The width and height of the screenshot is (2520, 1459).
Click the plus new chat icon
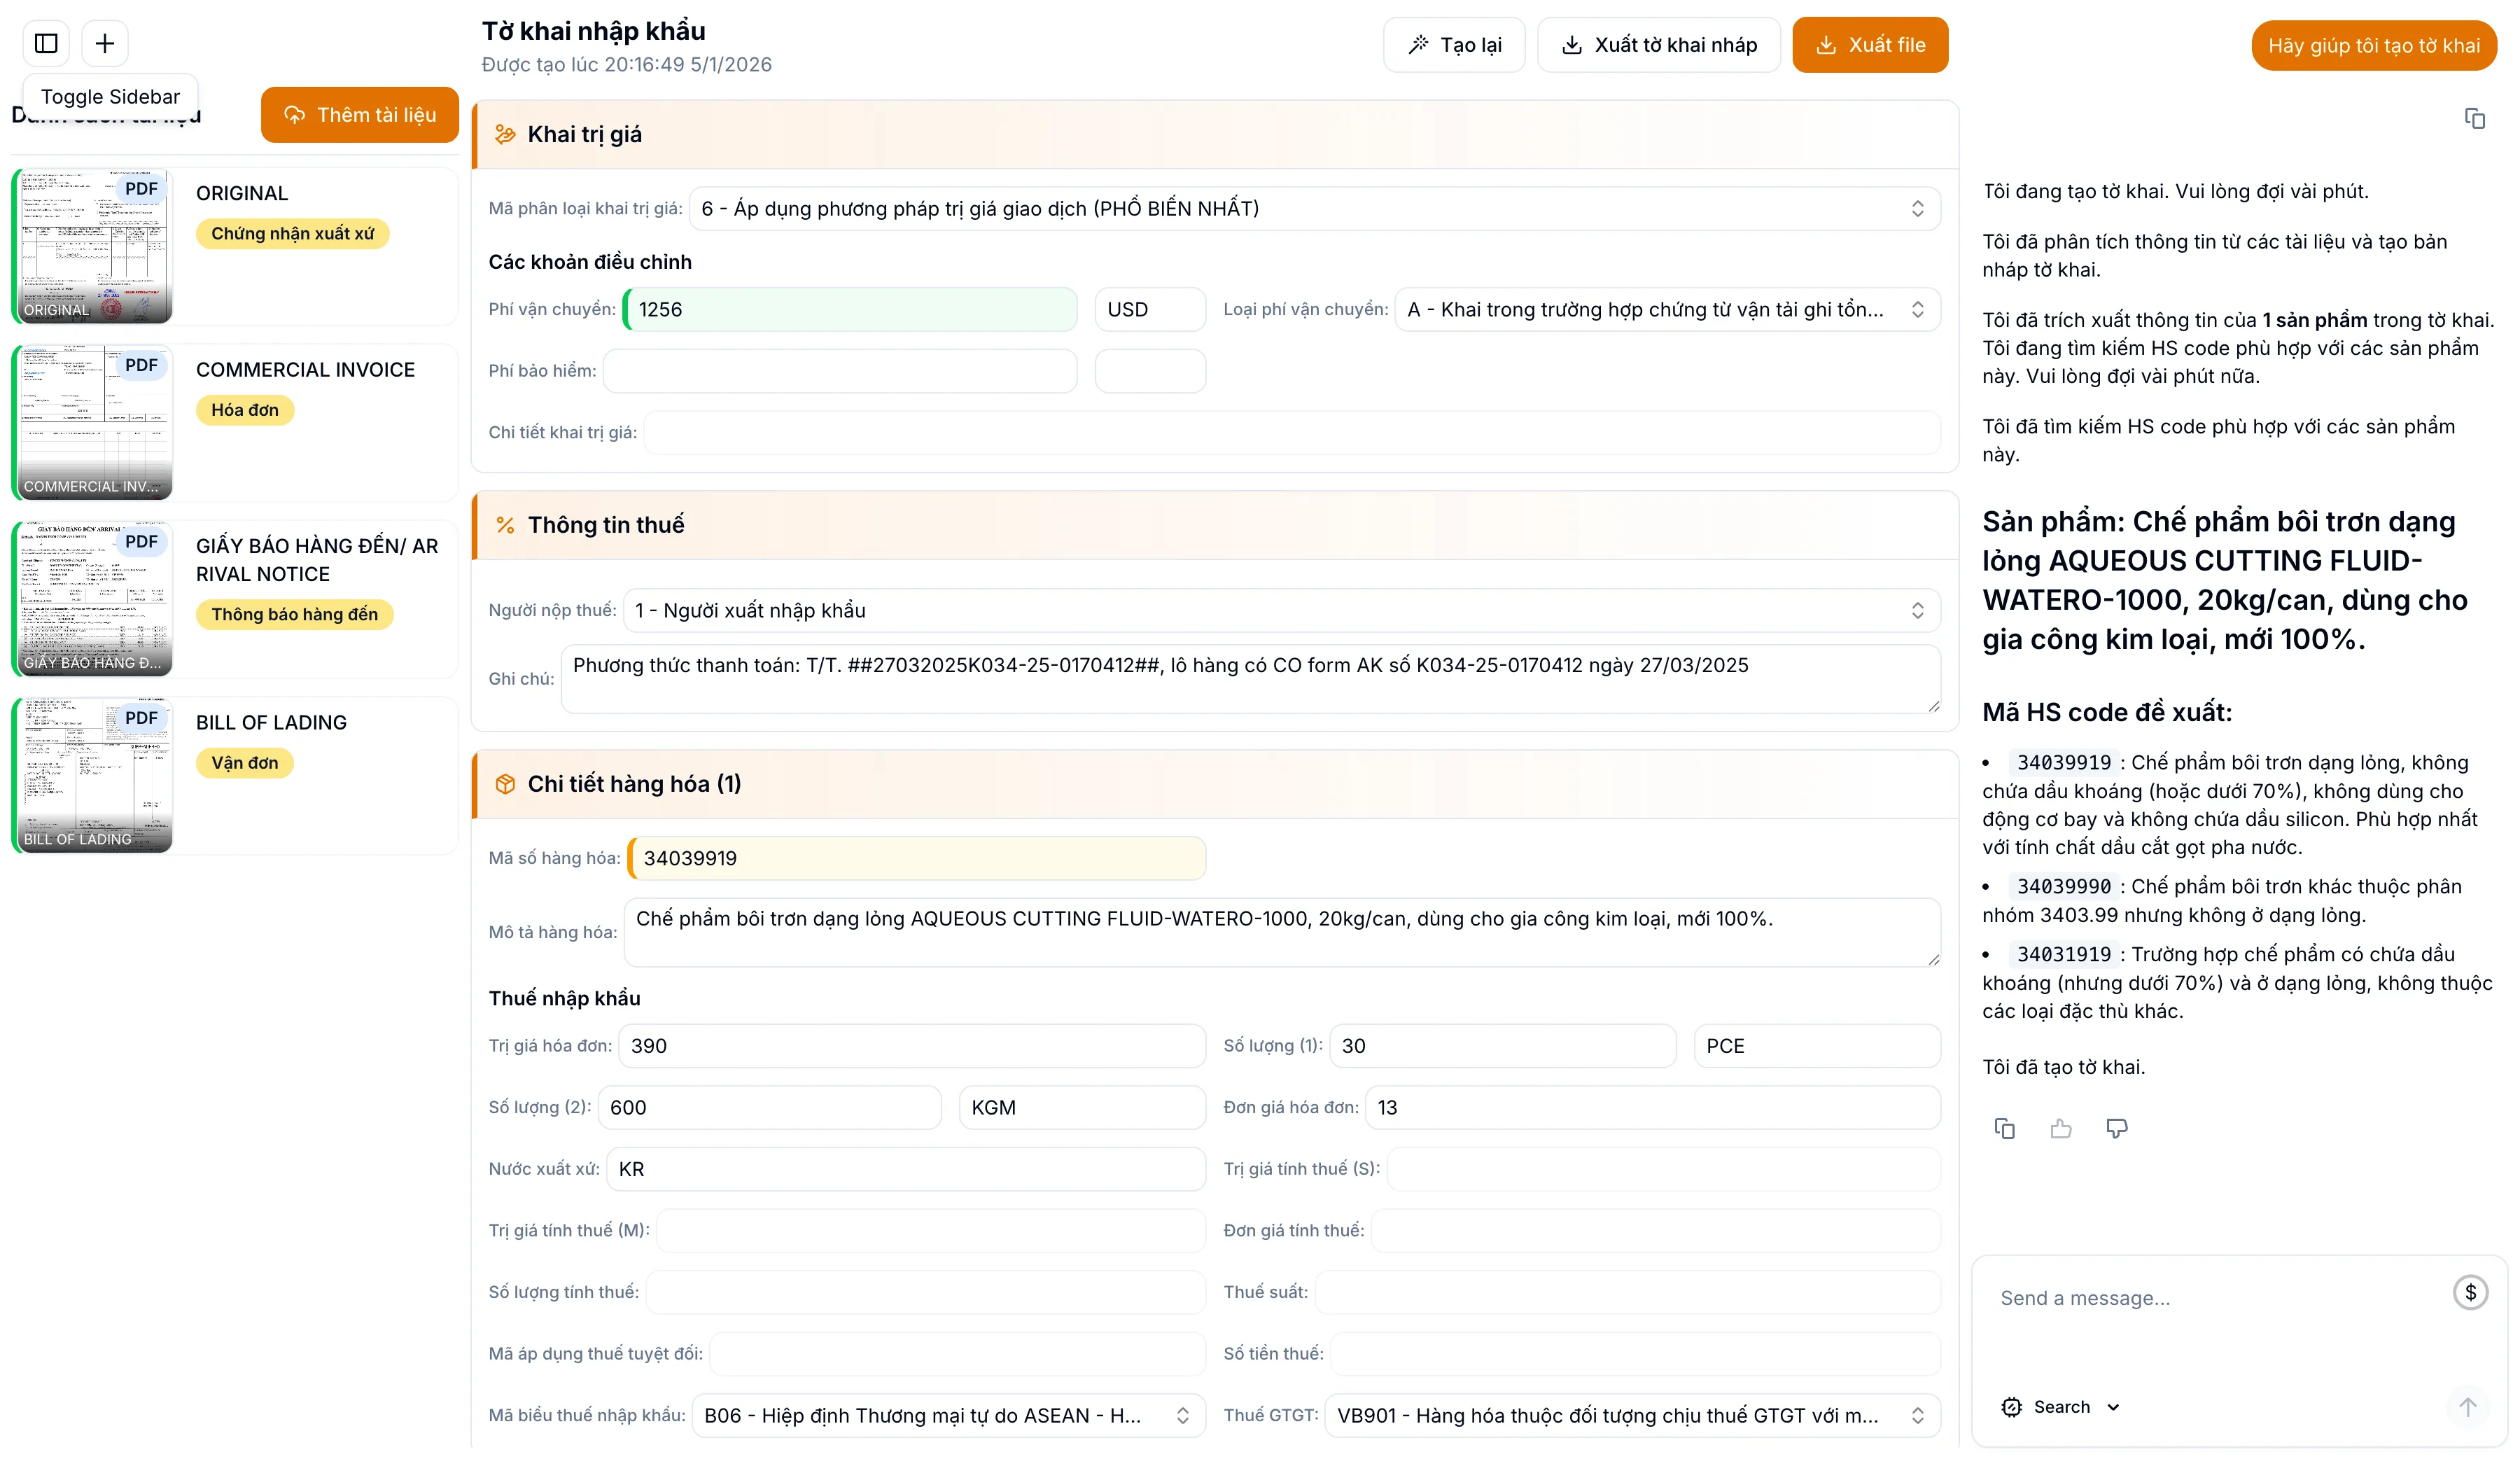[x=105, y=43]
